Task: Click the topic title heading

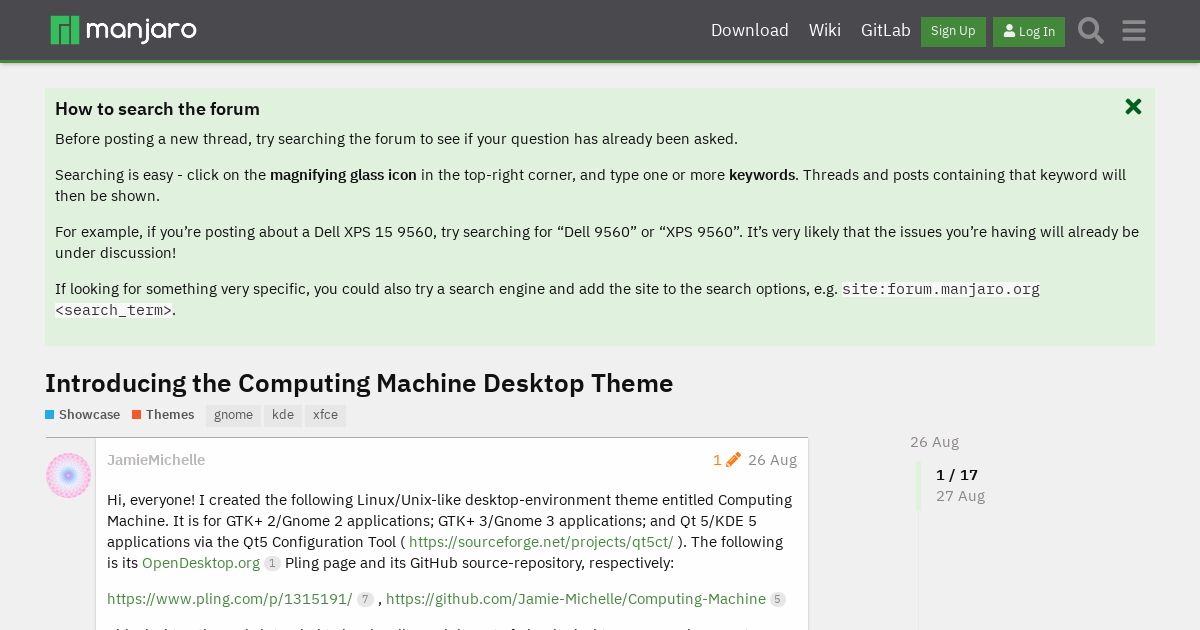Action: (359, 383)
